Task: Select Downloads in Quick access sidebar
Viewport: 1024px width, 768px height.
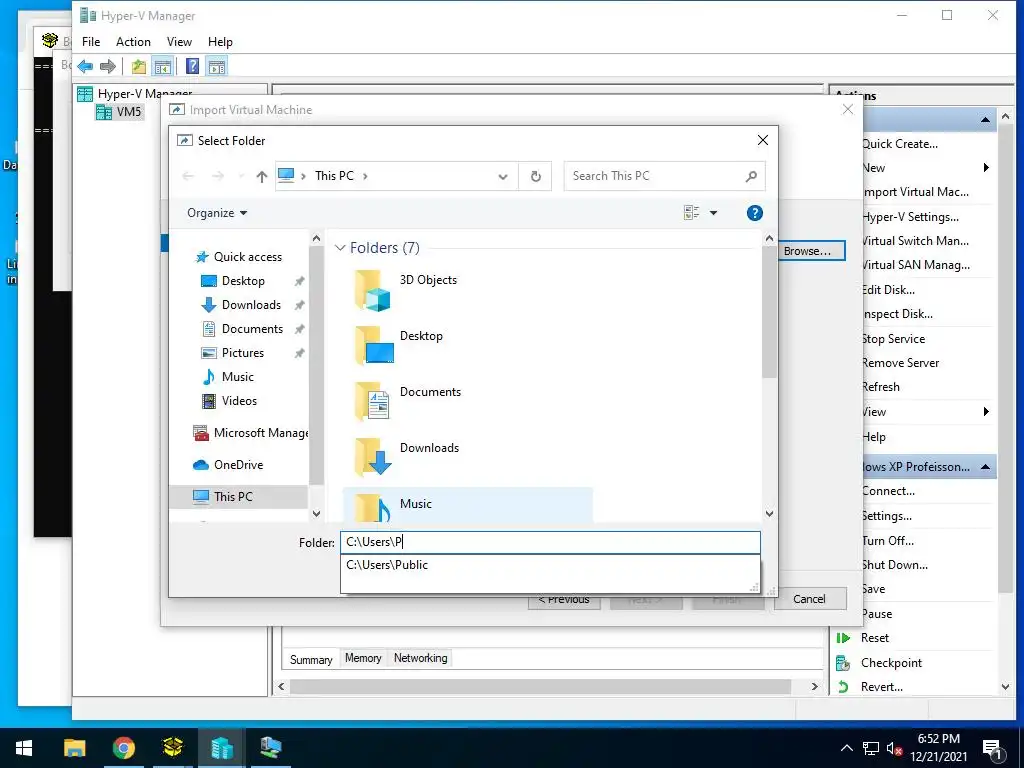Action: pyautogui.click(x=251, y=305)
